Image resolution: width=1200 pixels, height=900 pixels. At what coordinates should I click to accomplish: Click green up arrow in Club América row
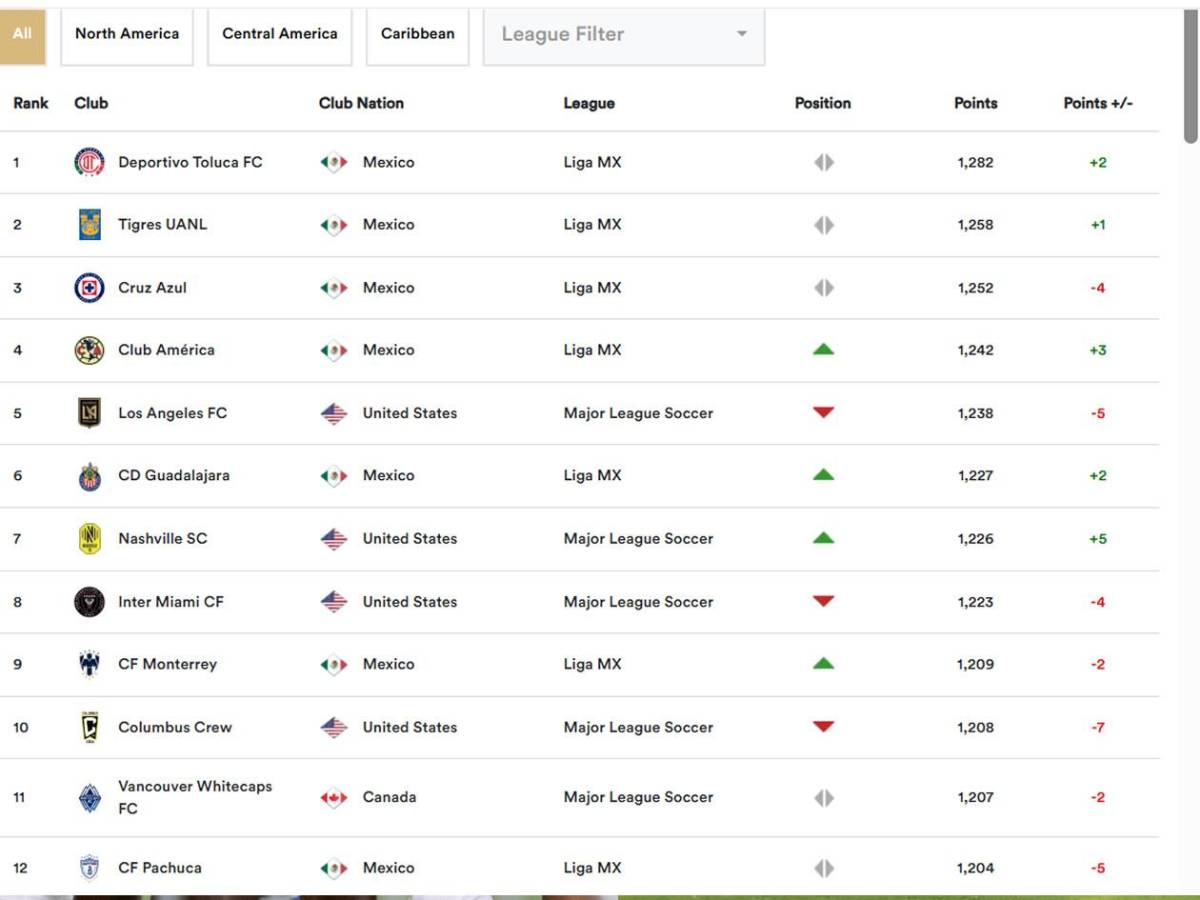(823, 349)
